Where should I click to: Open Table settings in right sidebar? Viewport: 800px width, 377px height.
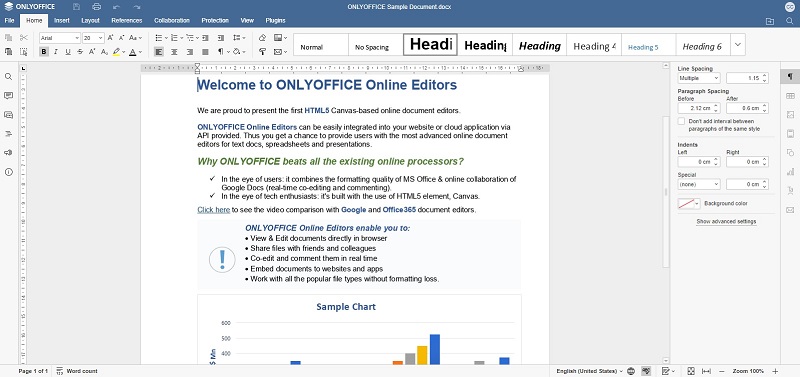point(790,96)
